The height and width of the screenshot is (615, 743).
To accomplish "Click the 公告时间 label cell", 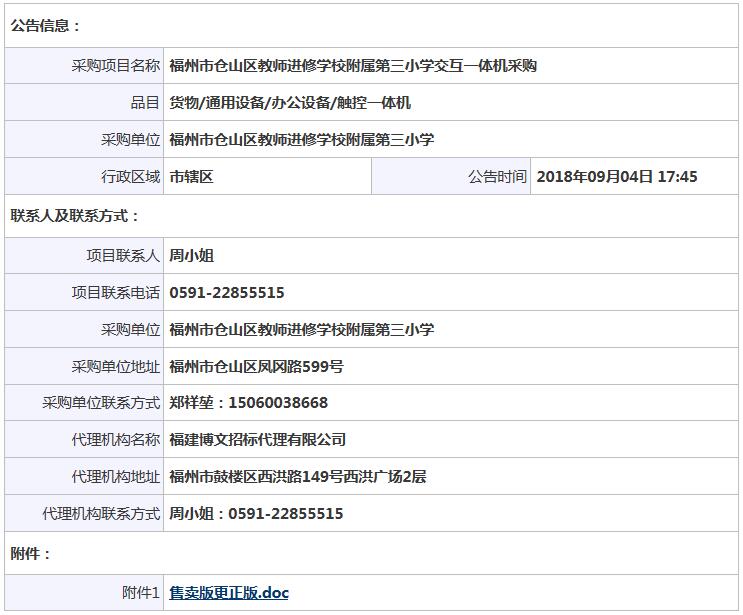I will coord(451,177).
